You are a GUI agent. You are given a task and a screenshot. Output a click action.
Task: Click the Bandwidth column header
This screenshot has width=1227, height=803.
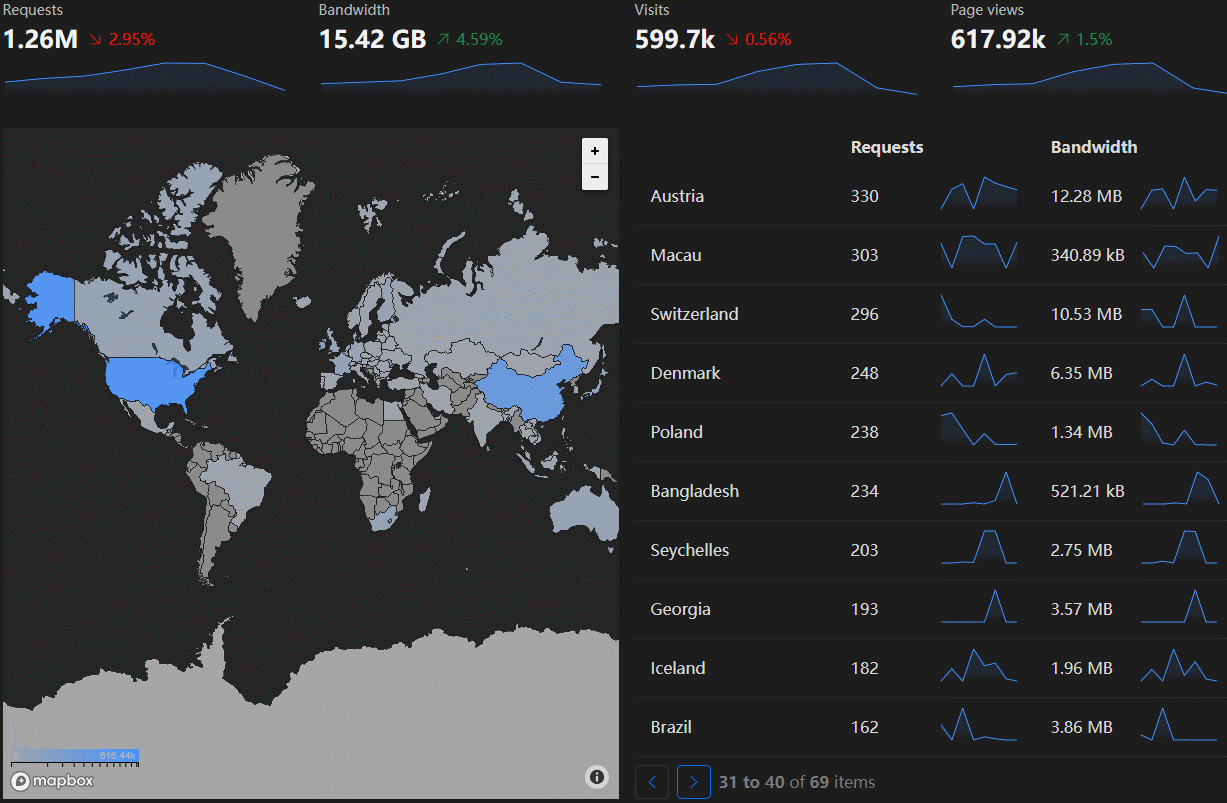(x=1093, y=147)
